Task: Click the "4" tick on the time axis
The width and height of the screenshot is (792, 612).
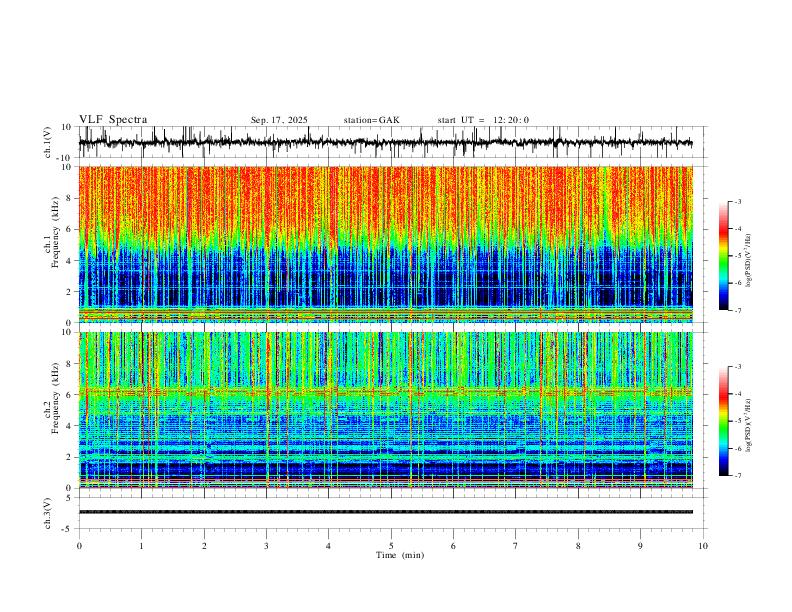Action: pos(328,546)
